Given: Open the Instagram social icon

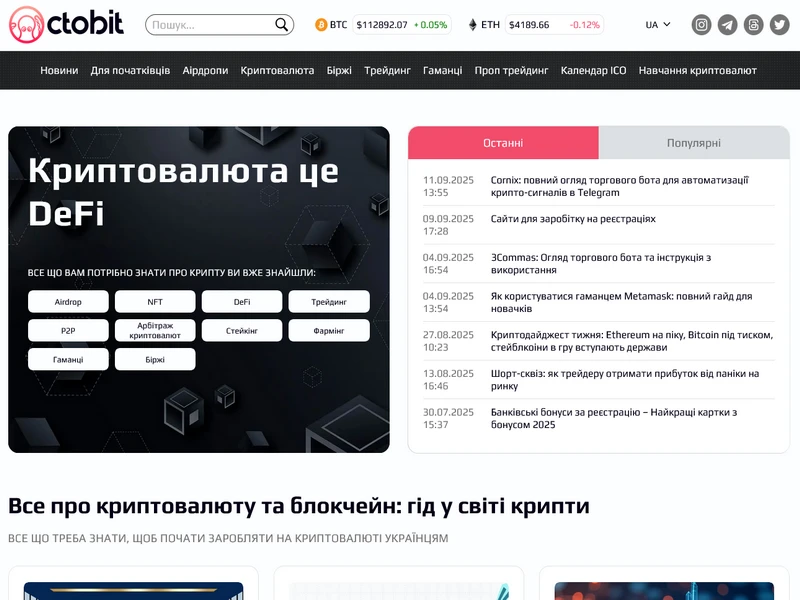Looking at the screenshot, I should (702, 24).
